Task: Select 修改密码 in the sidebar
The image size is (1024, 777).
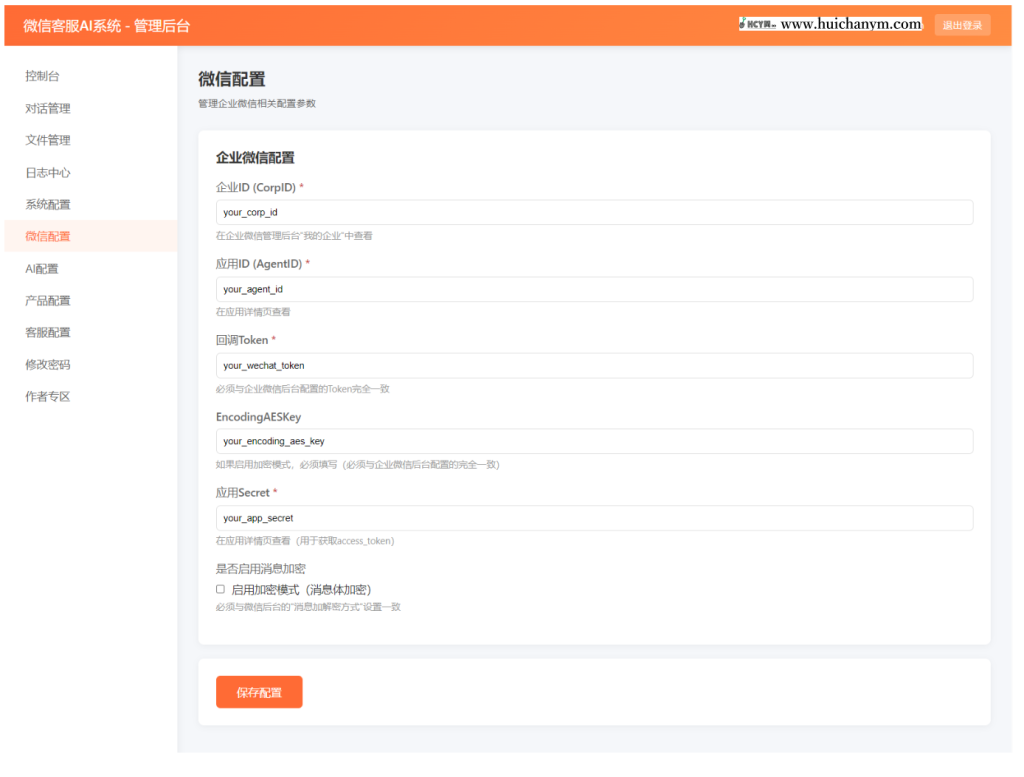Action: point(48,364)
